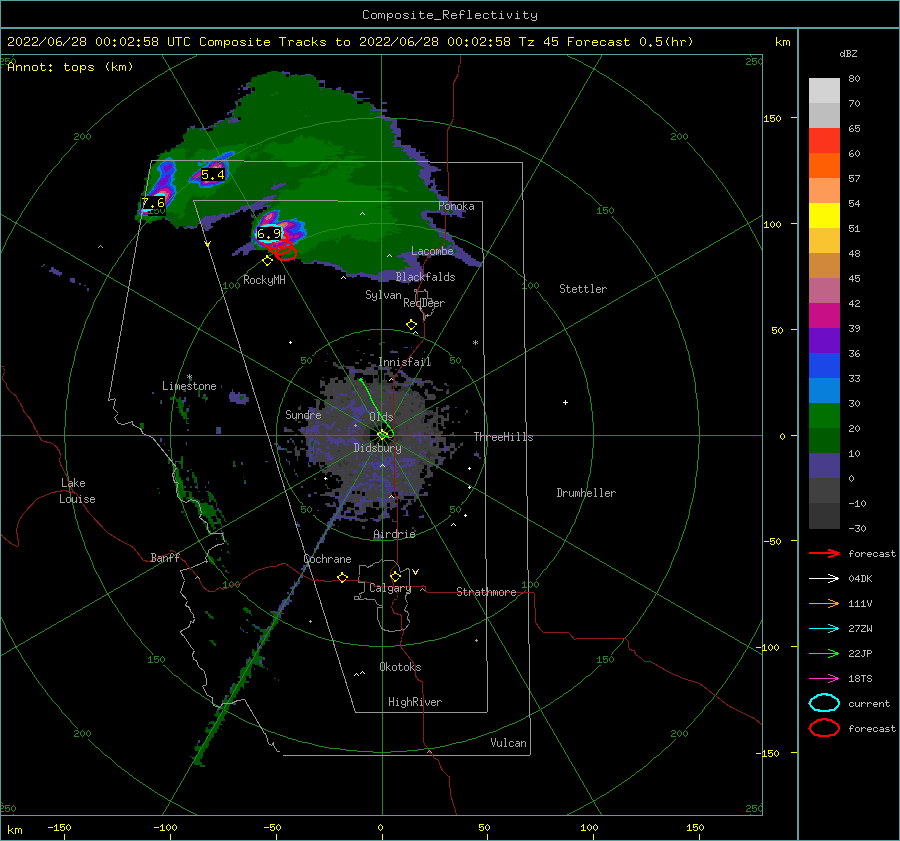Click the Sundre town label
The height and width of the screenshot is (841, 900).
pos(303,414)
